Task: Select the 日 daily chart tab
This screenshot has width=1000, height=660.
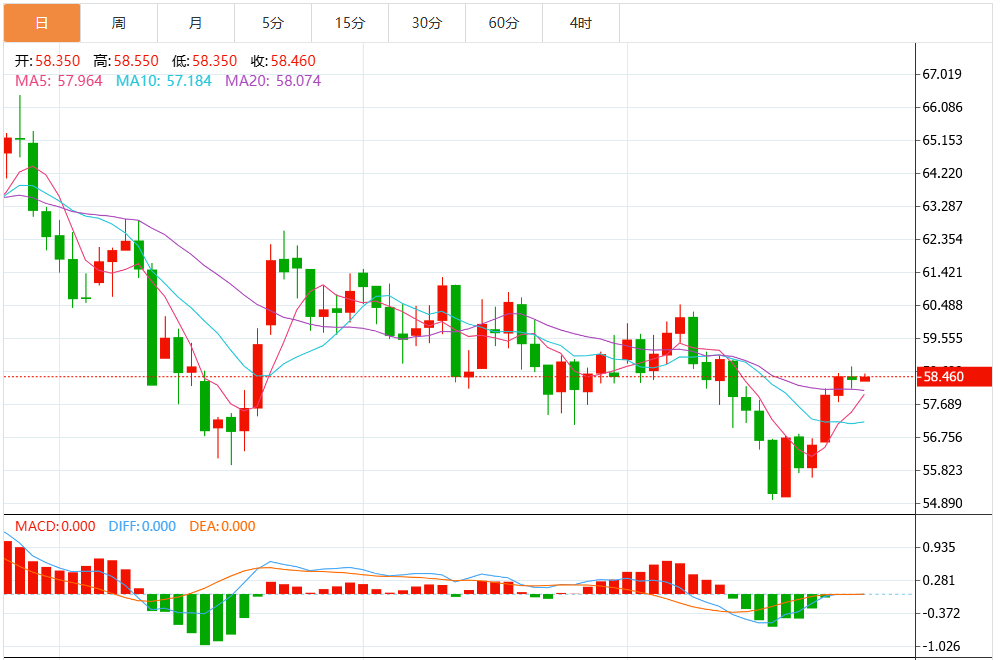Action: coord(42,23)
